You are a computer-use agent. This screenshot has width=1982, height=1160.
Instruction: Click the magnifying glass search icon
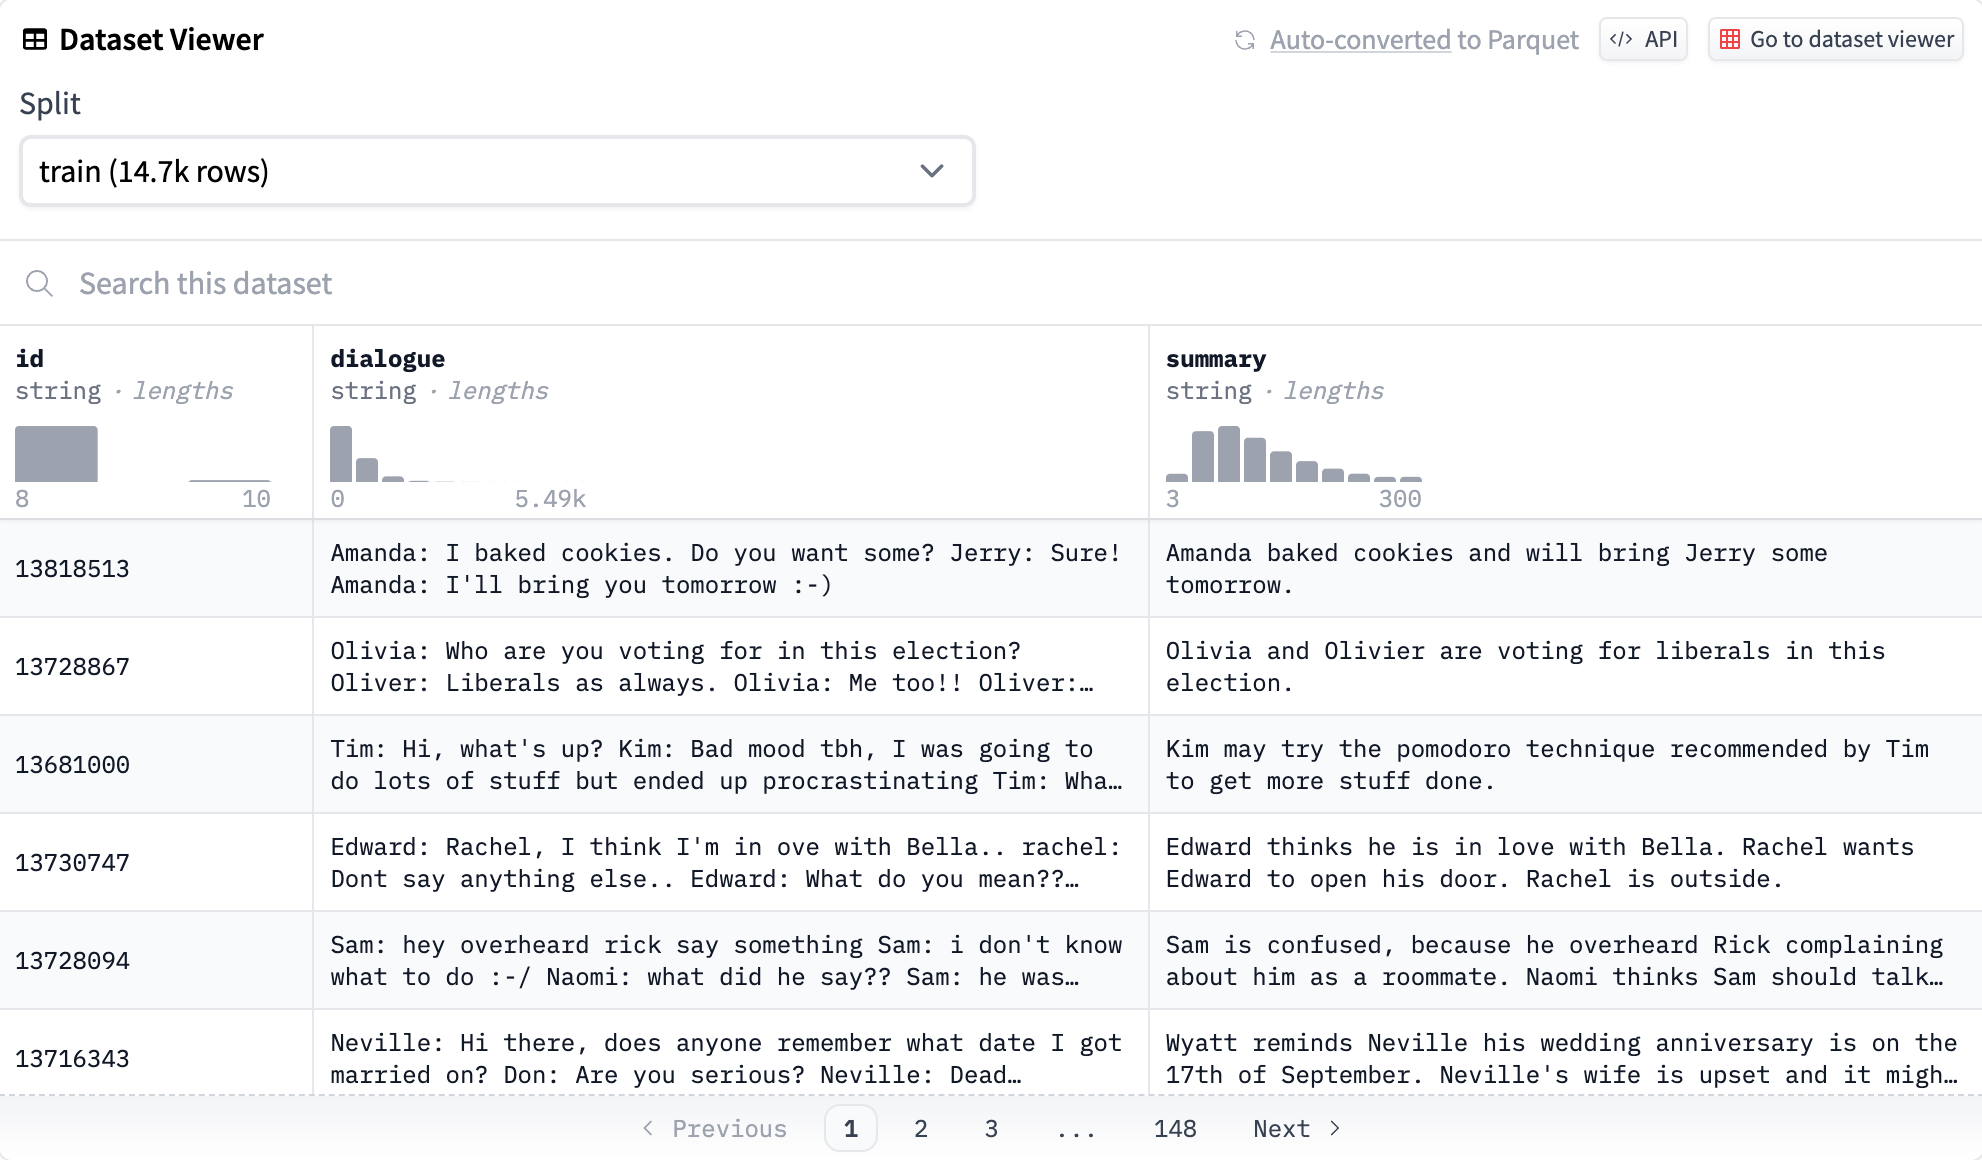pyautogui.click(x=39, y=284)
